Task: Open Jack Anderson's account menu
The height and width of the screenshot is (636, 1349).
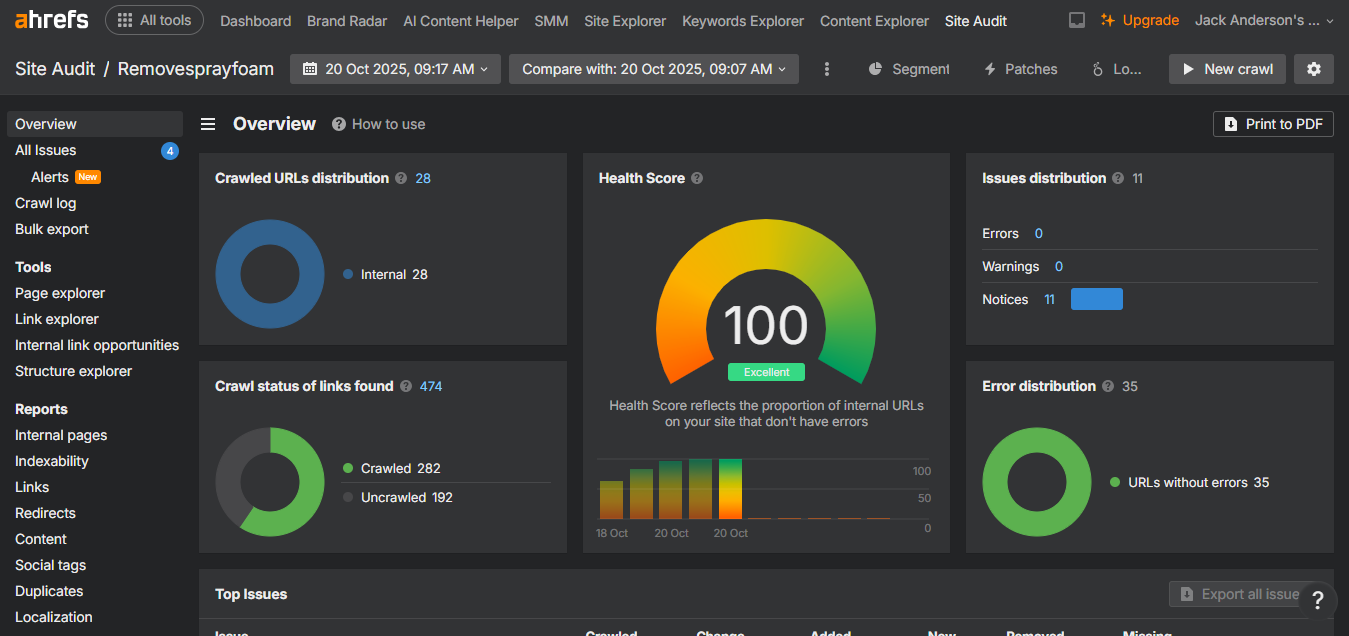Action: (x=1264, y=20)
